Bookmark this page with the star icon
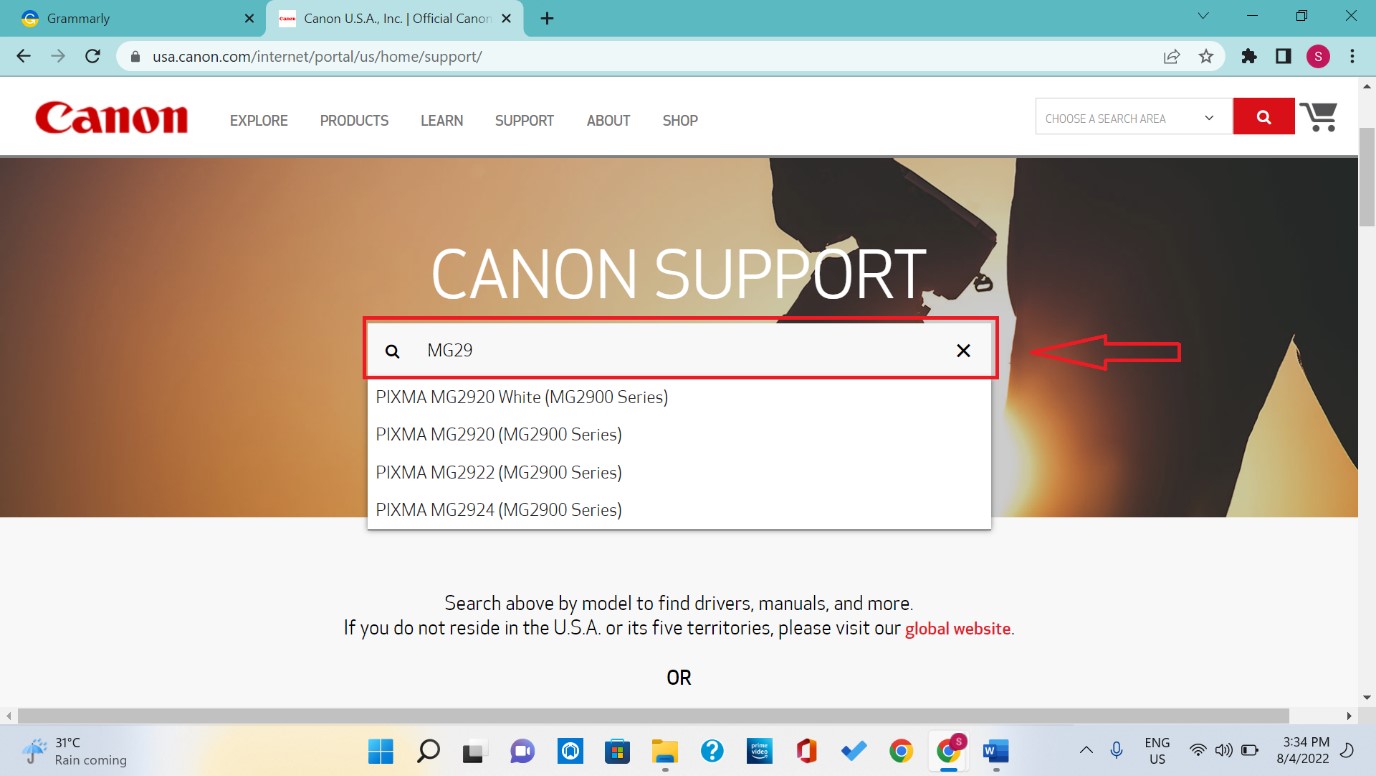This screenshot has width=1376, height=776. (x=1206, y=56)
